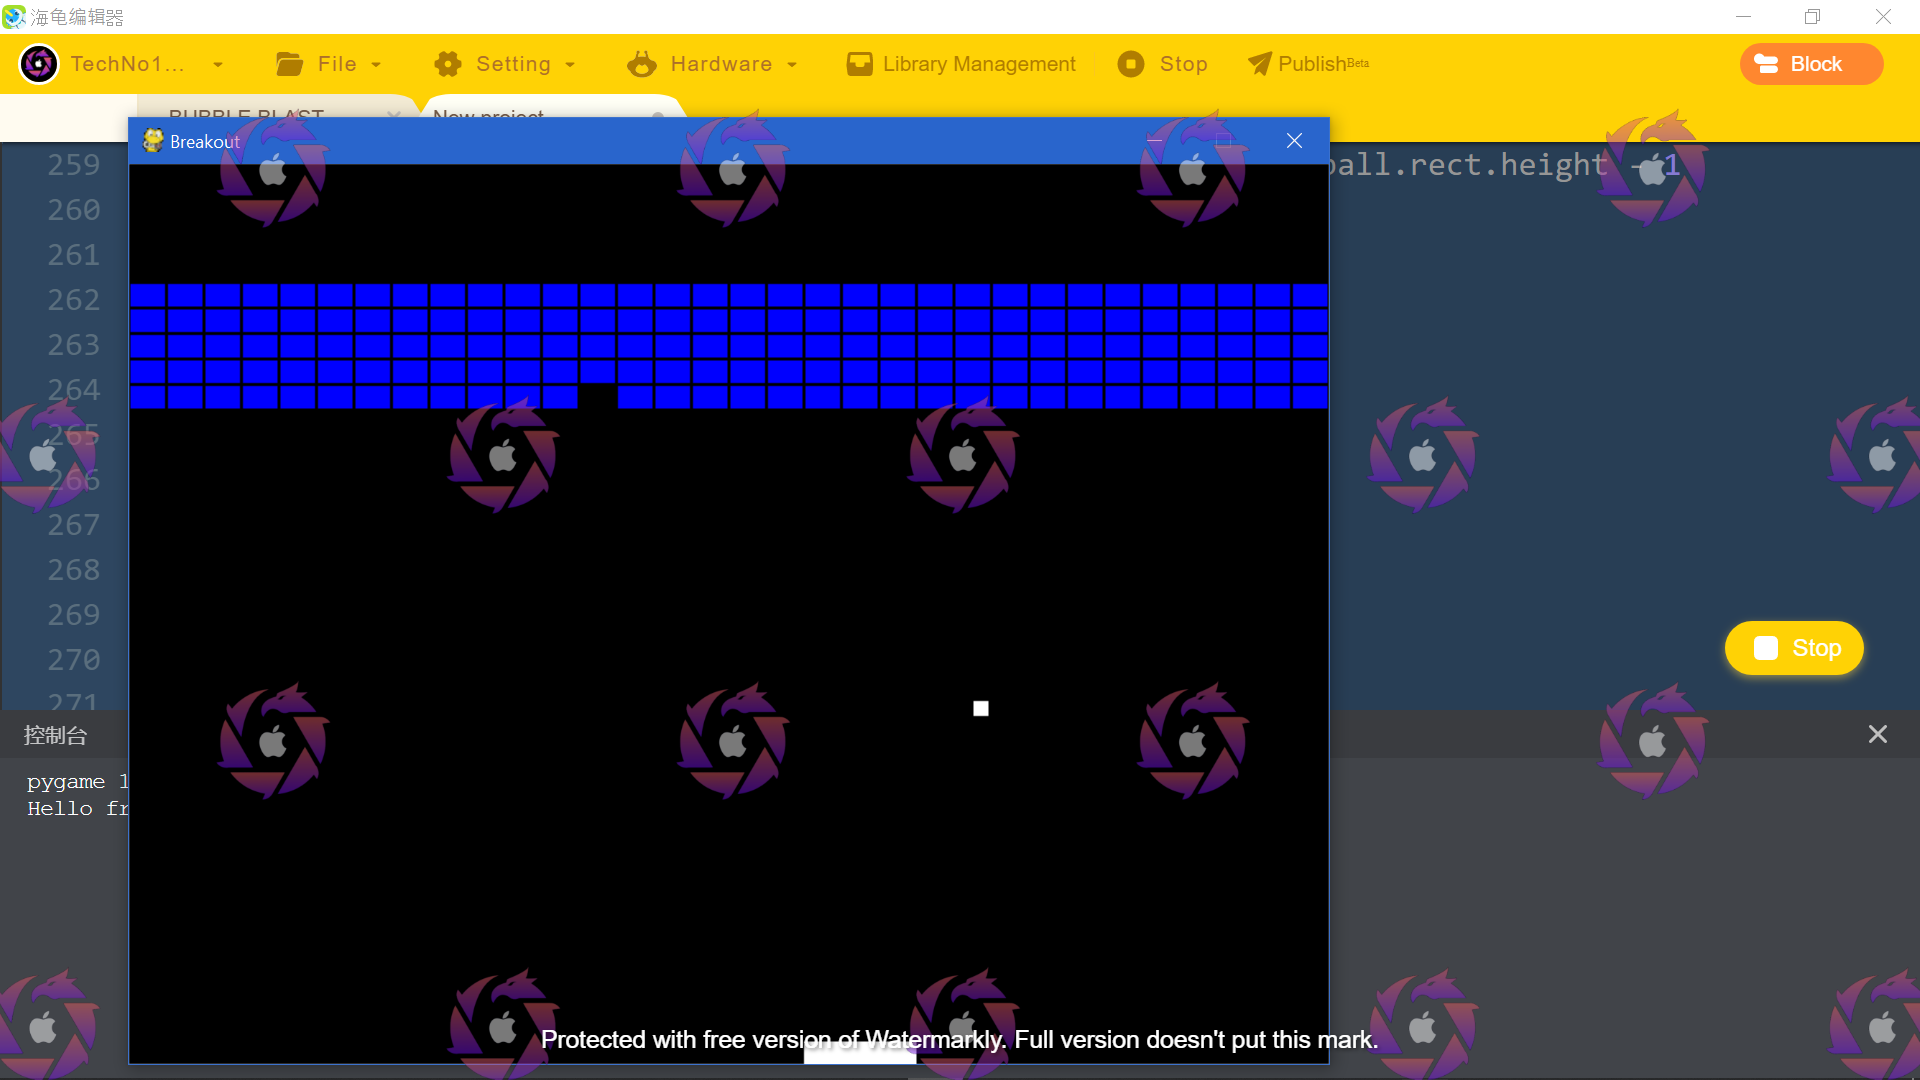Click the Setting gear icon
Viewport: 1920px width, 1080px height.
pyautogui.click(x=448, y=64)
